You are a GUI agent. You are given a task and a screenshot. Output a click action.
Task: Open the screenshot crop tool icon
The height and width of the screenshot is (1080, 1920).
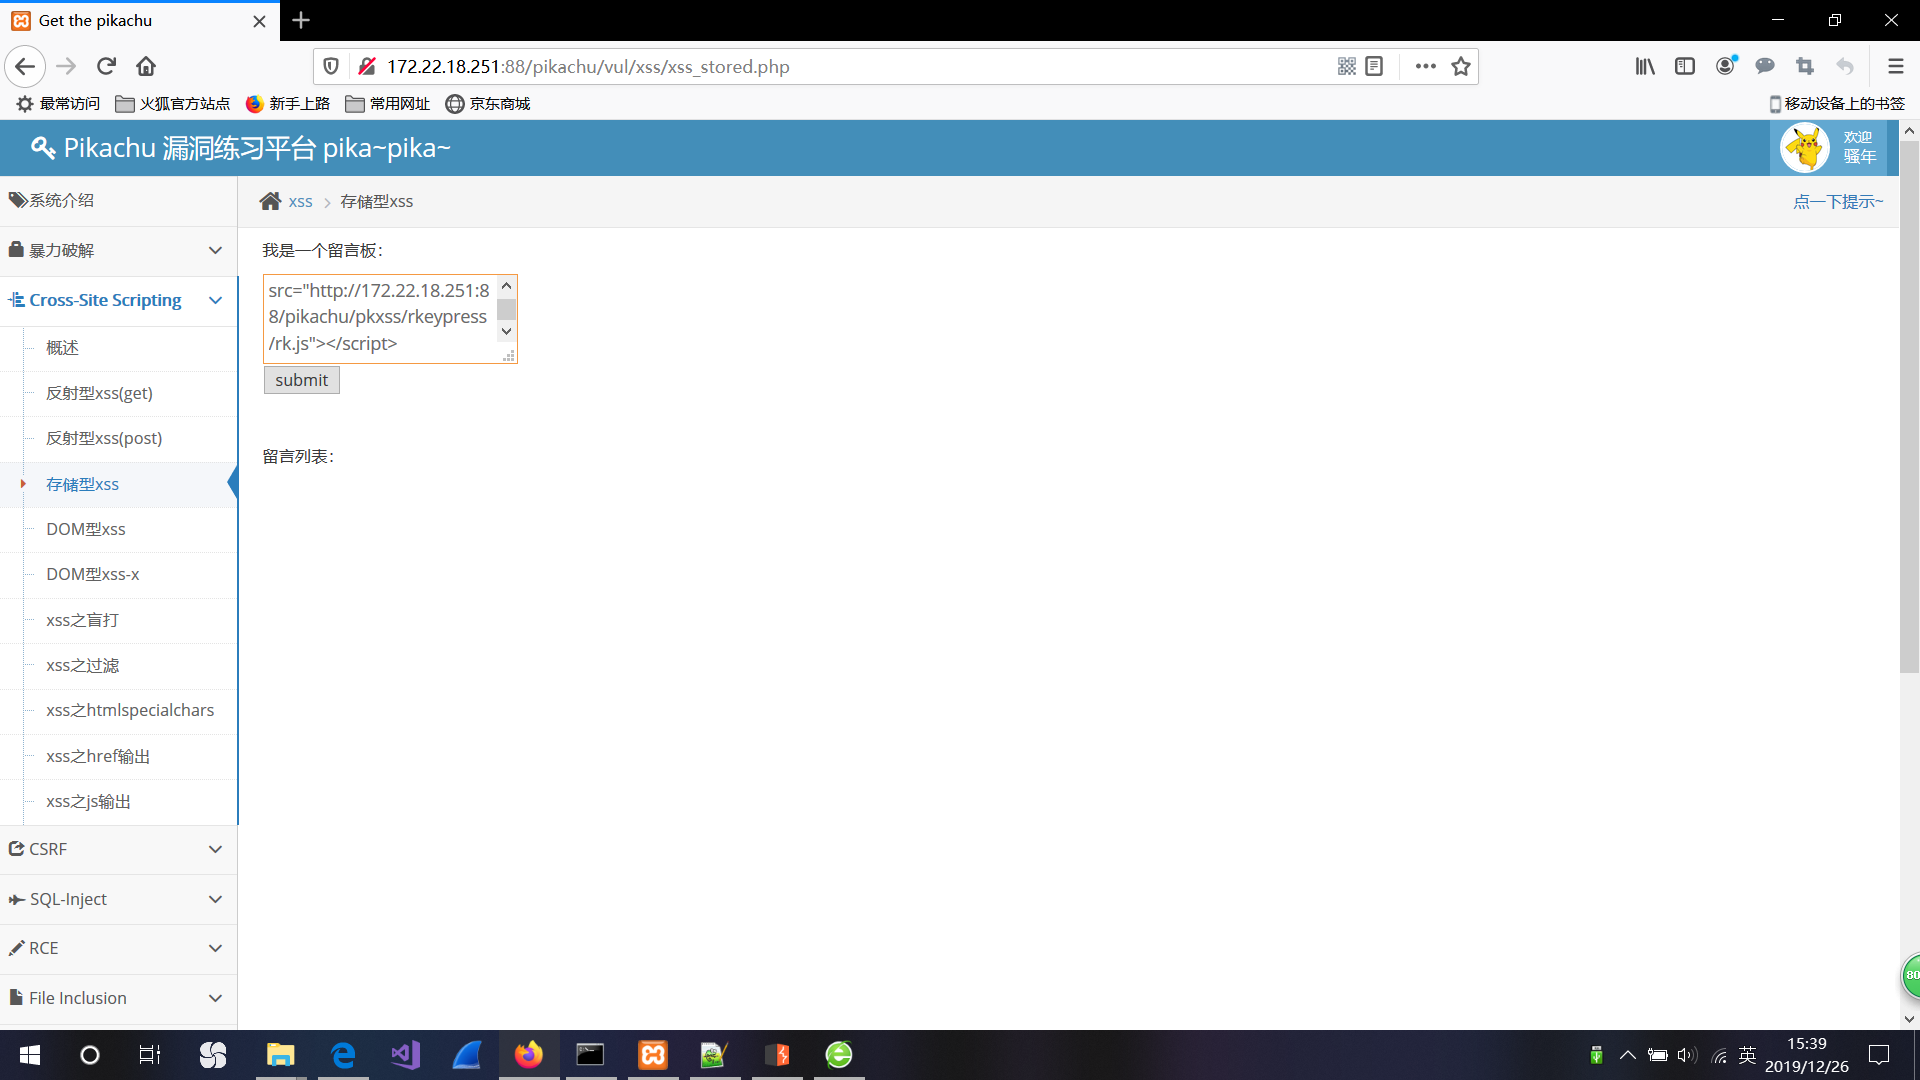pos(1805,66)
